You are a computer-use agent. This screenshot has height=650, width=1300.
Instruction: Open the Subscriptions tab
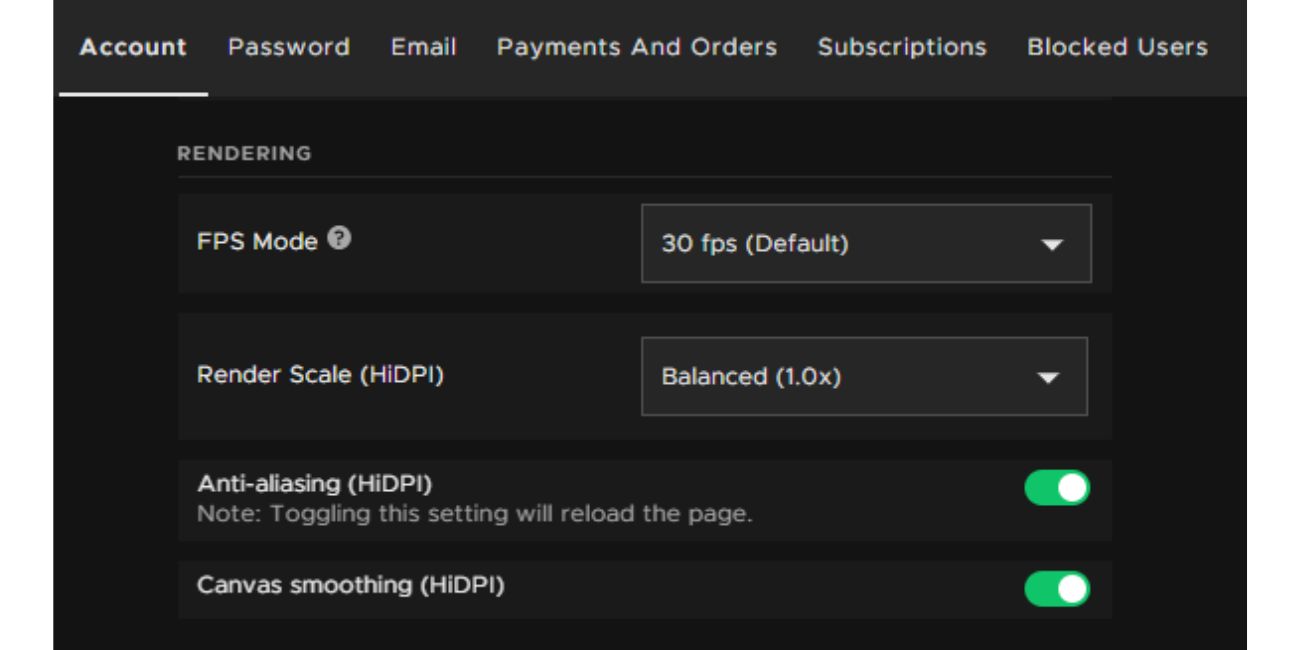click(x=905, y=46)
